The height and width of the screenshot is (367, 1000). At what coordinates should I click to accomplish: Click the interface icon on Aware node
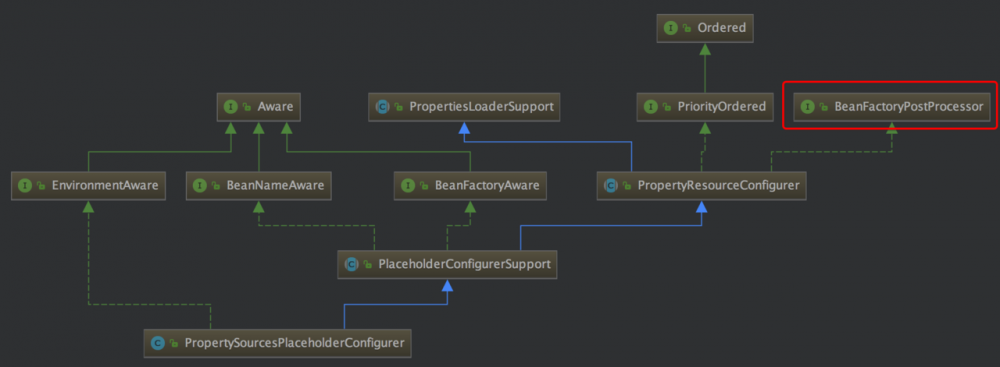click(x=230, y=107)
